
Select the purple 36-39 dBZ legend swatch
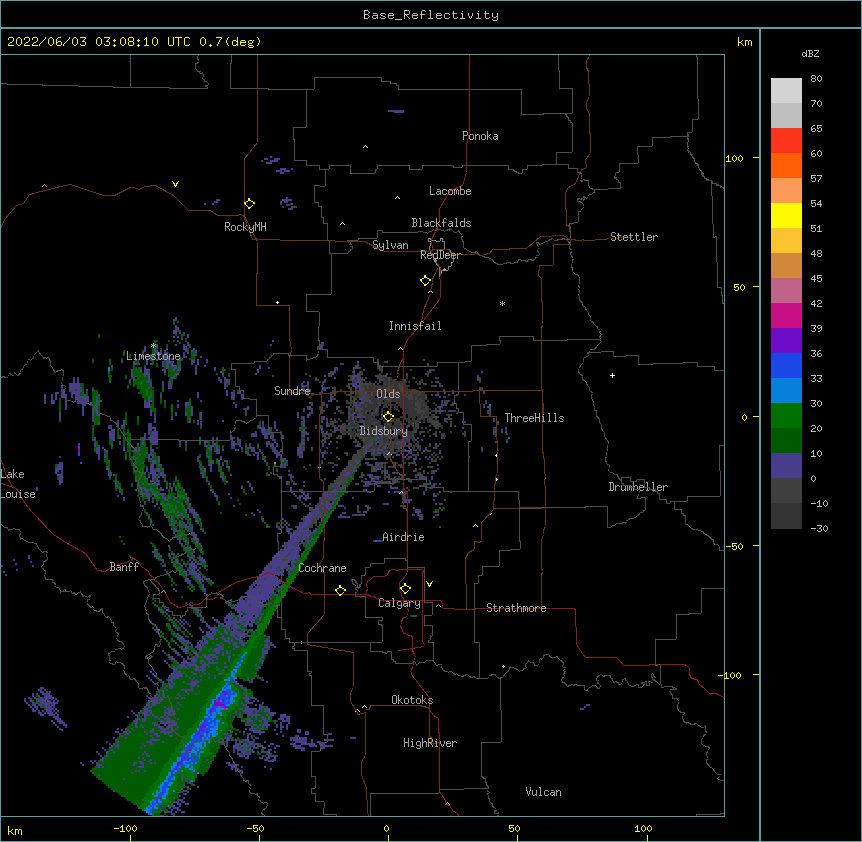pyautogui.click(x=786, y=341)
